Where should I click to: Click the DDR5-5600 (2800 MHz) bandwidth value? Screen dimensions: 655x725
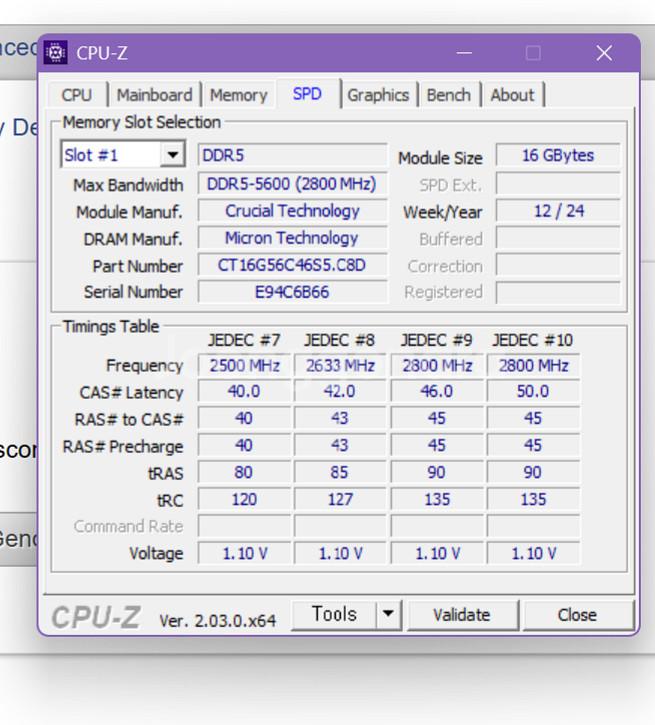(x=292, y=184)
